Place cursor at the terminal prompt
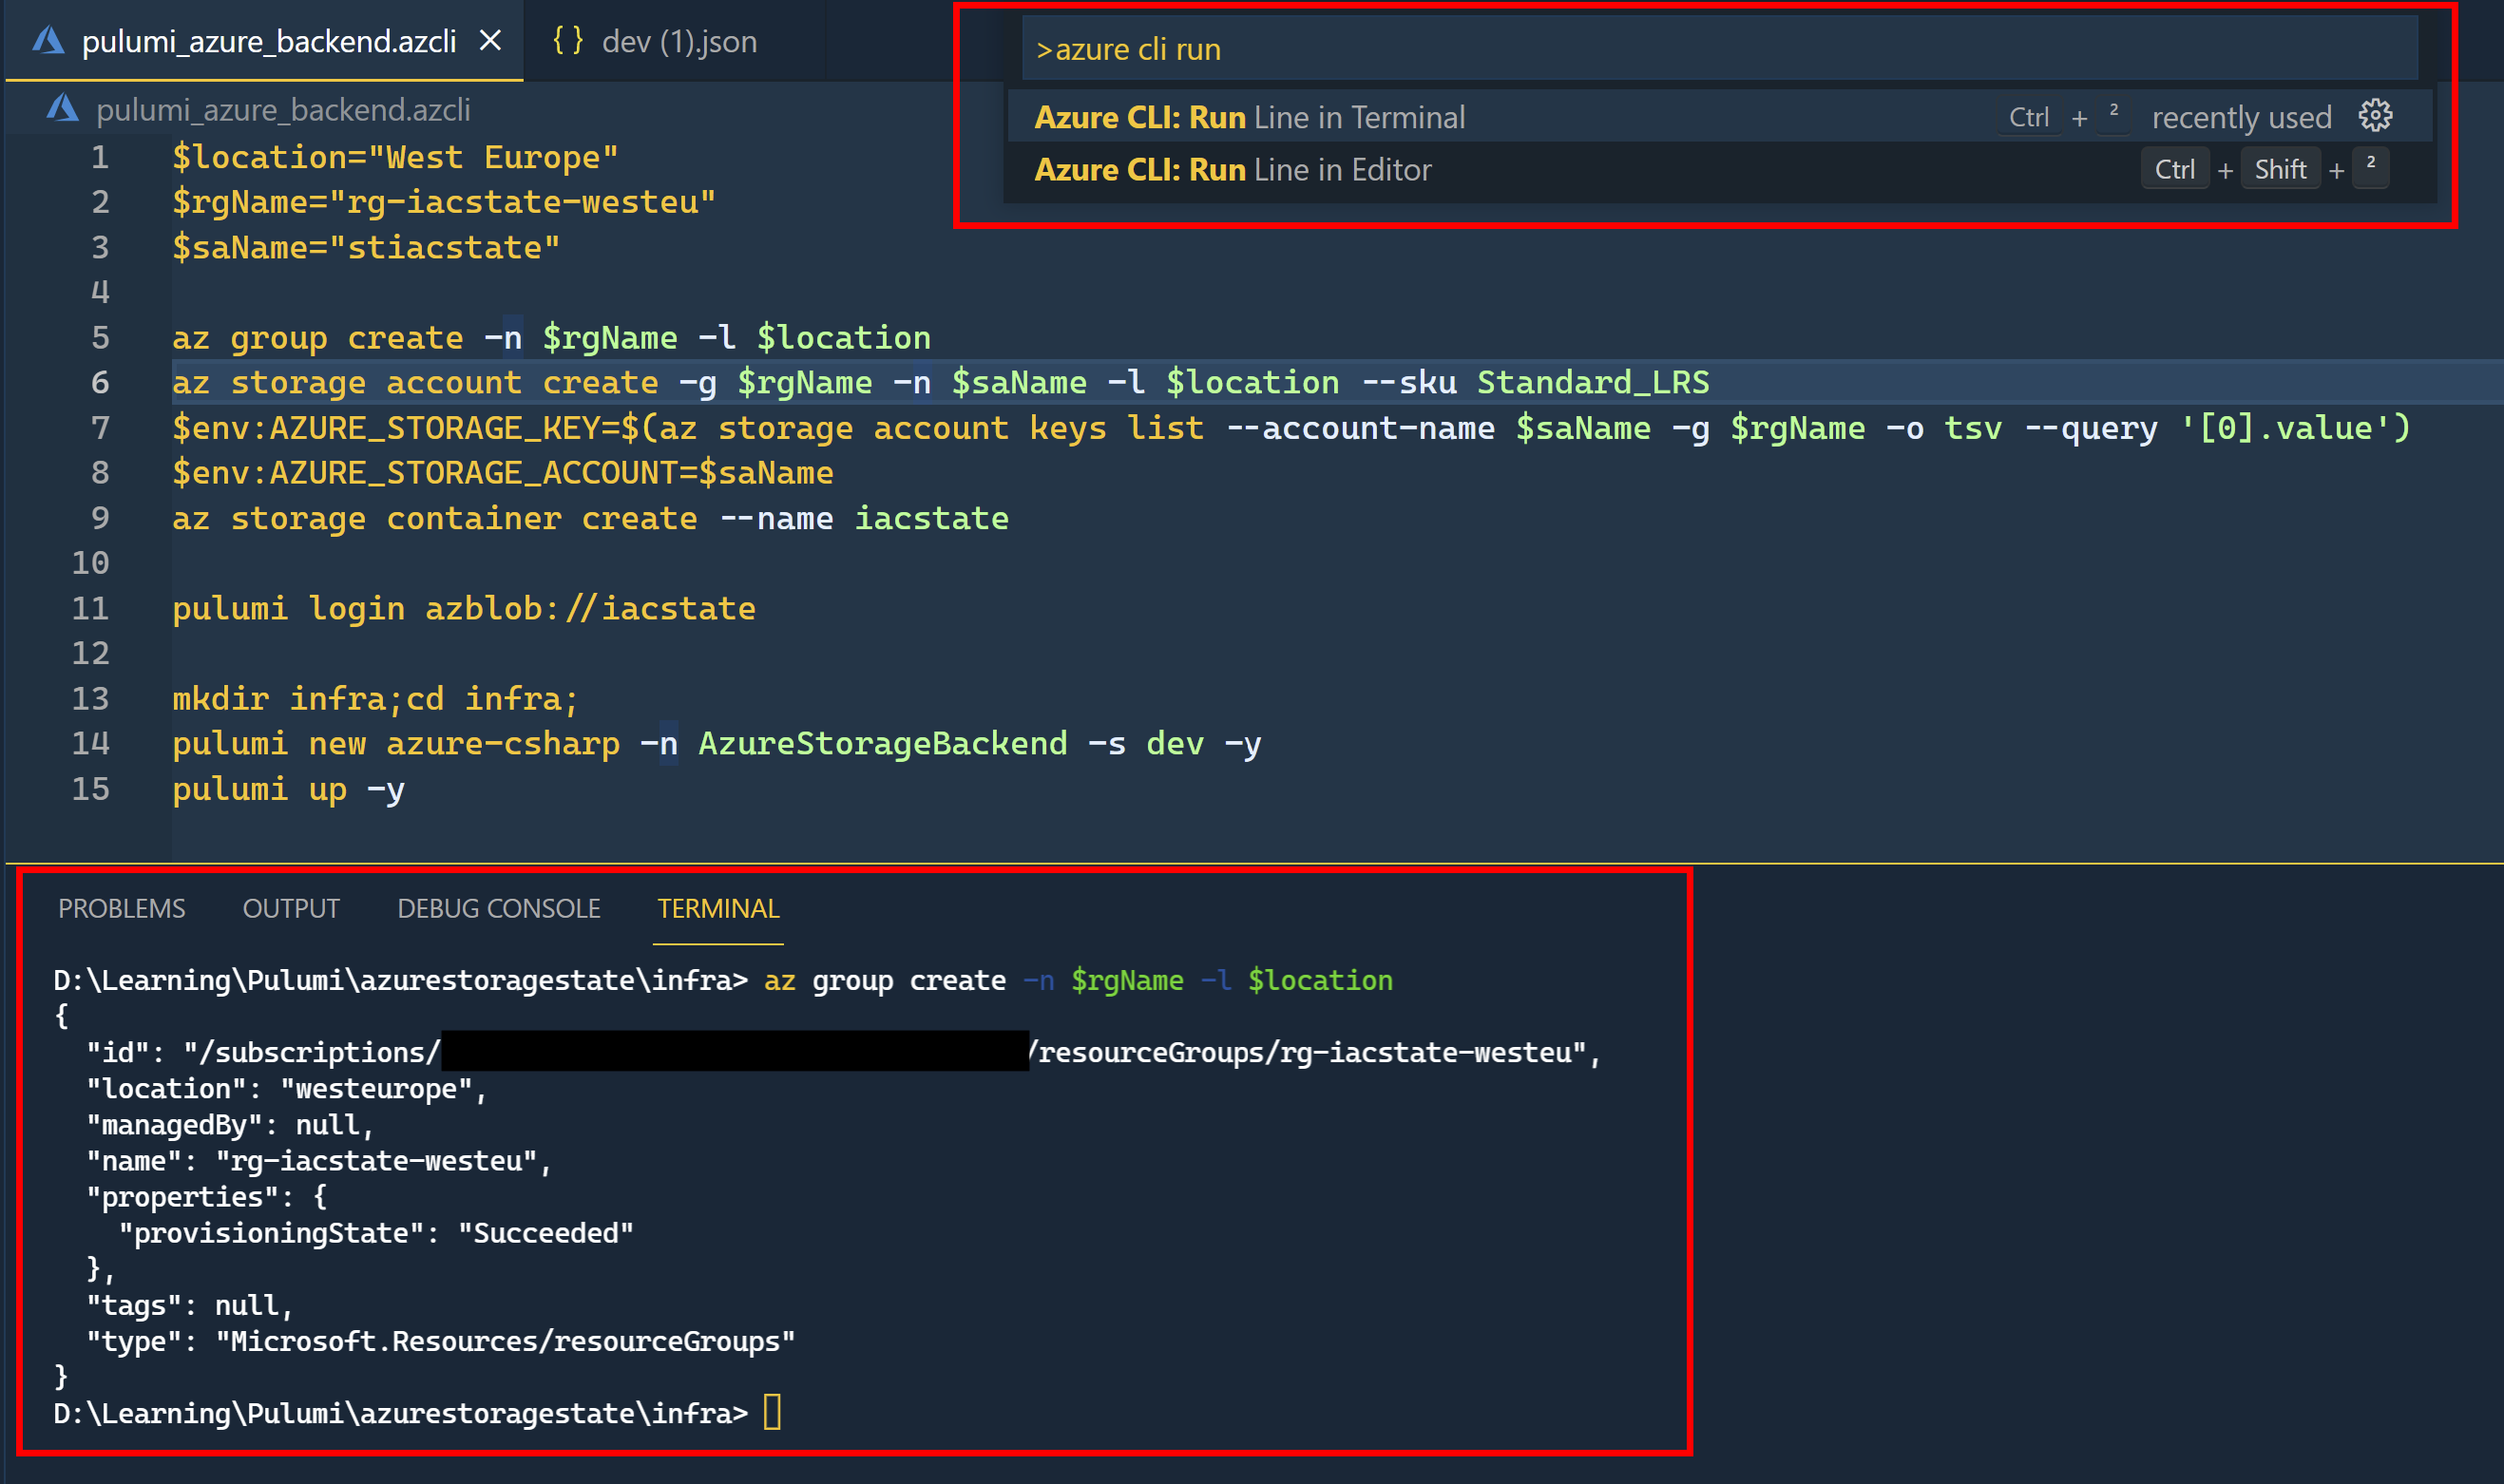This screenshot has width=2504, height=1484. pos(771,1412)
